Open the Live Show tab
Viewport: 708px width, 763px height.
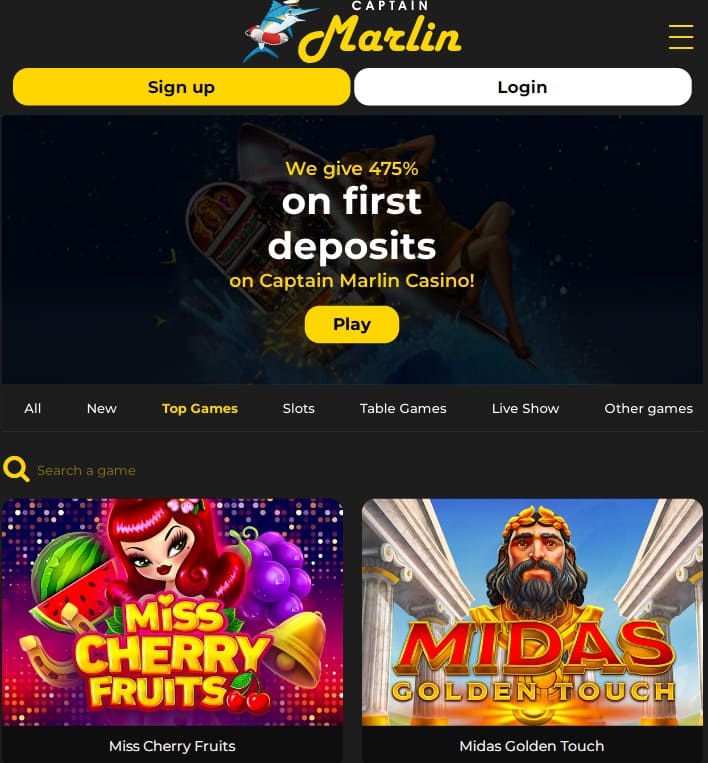pyautogui.click(x=525, y=408)
